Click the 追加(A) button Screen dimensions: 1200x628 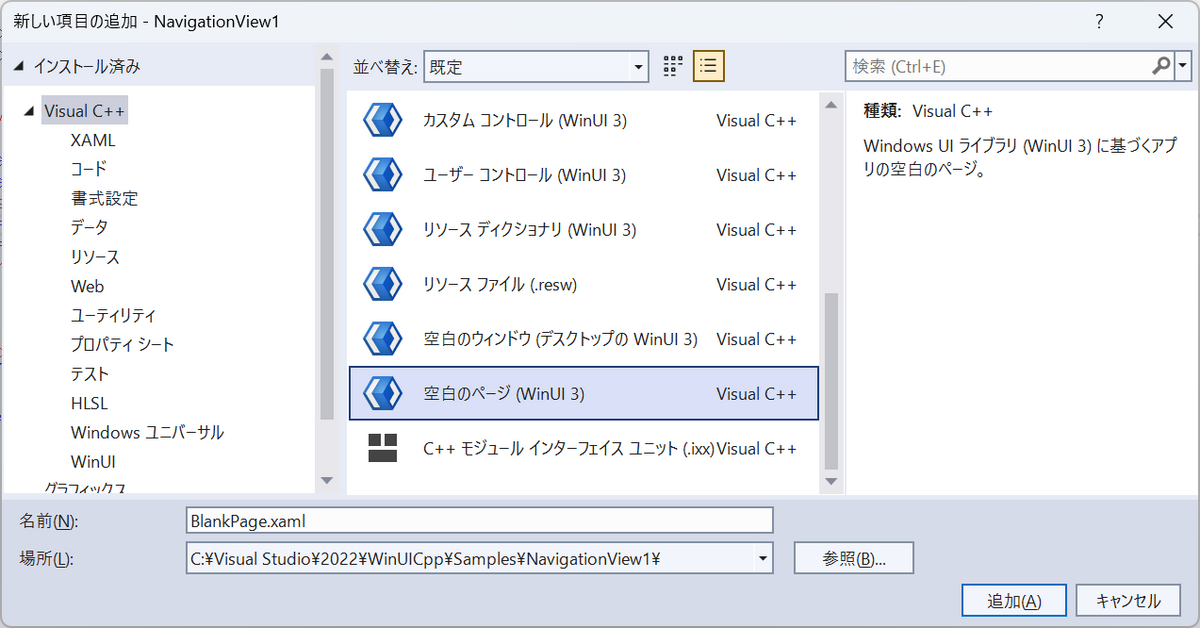point(1014,601)
